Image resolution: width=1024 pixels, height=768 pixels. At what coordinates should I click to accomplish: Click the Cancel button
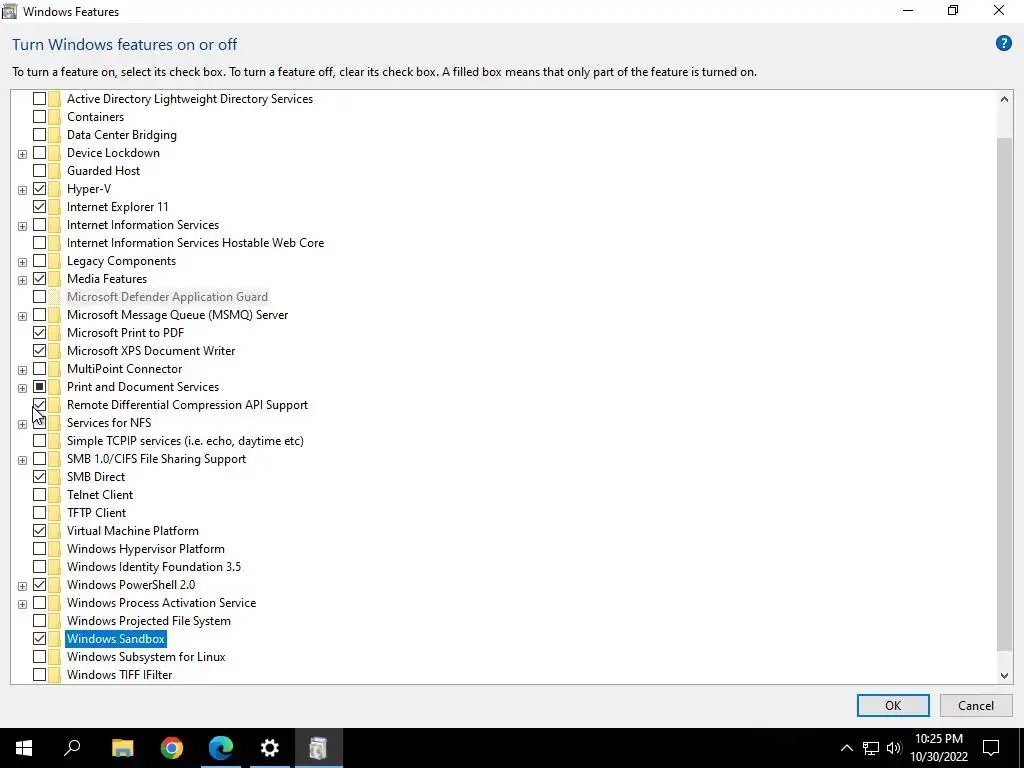point(976,705)
